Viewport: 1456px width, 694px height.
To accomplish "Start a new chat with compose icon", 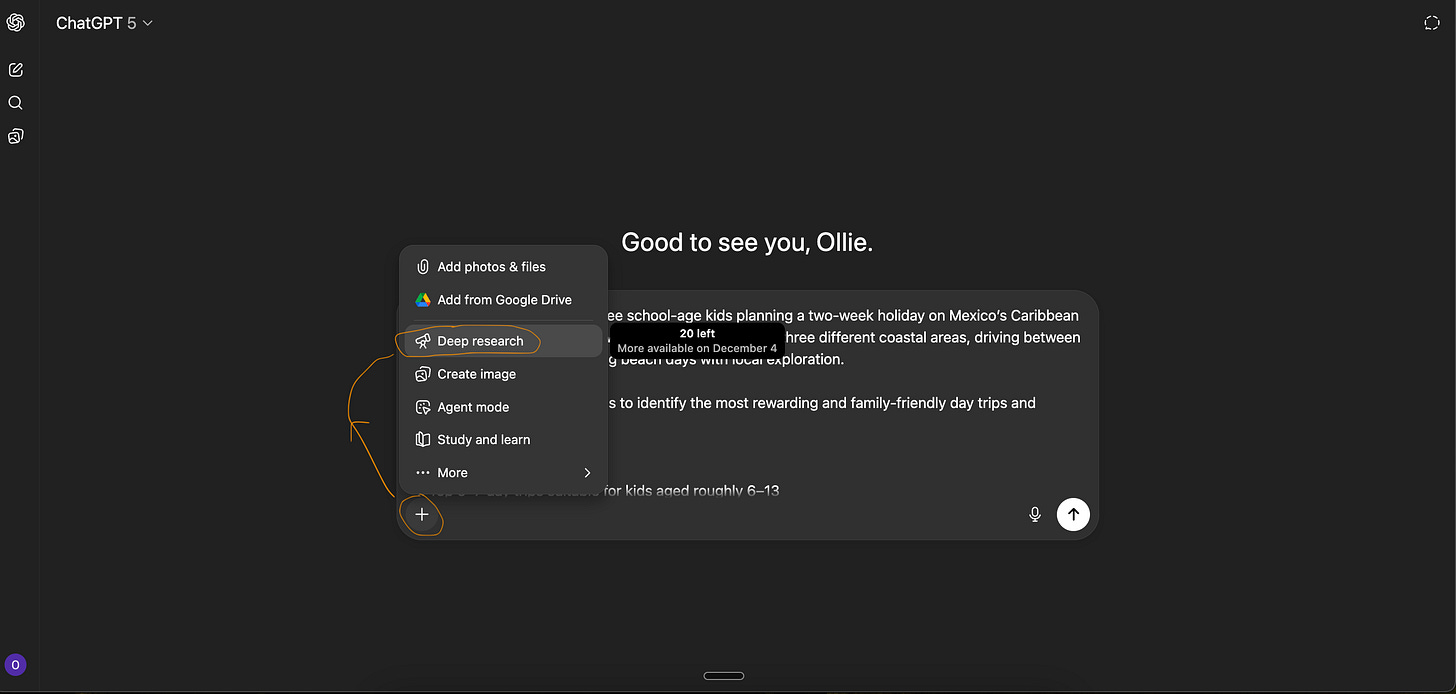I will [15, 70].
